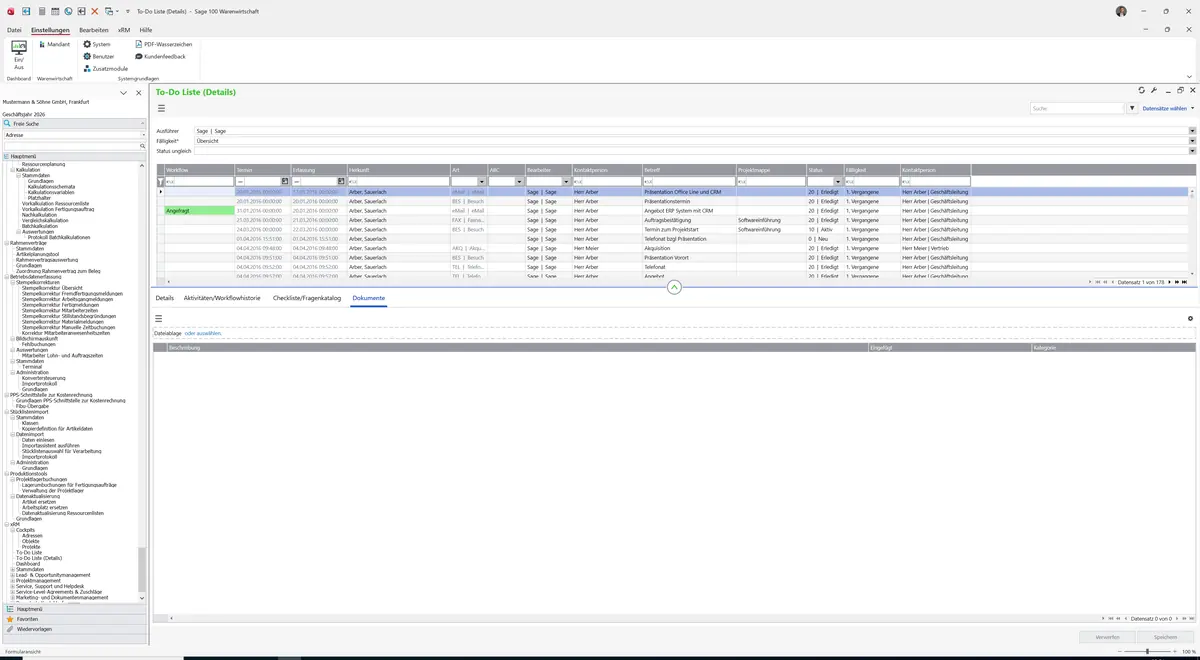Open Kundenfeedback in ribbon

[x=160, y=56]
